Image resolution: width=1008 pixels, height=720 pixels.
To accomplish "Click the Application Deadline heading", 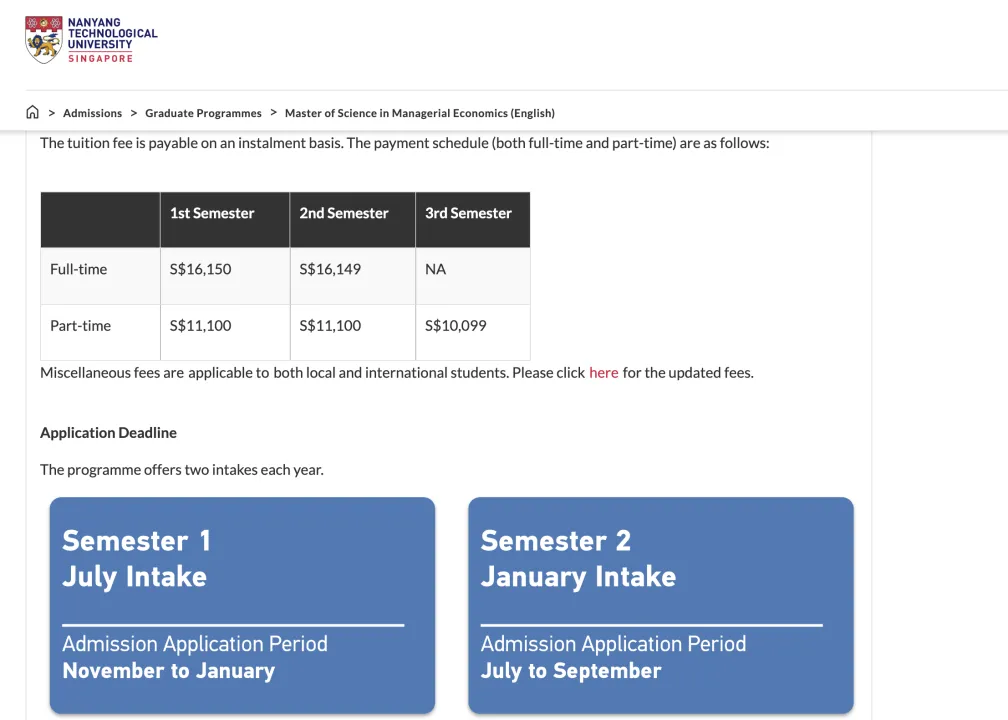I will point(108,433).
